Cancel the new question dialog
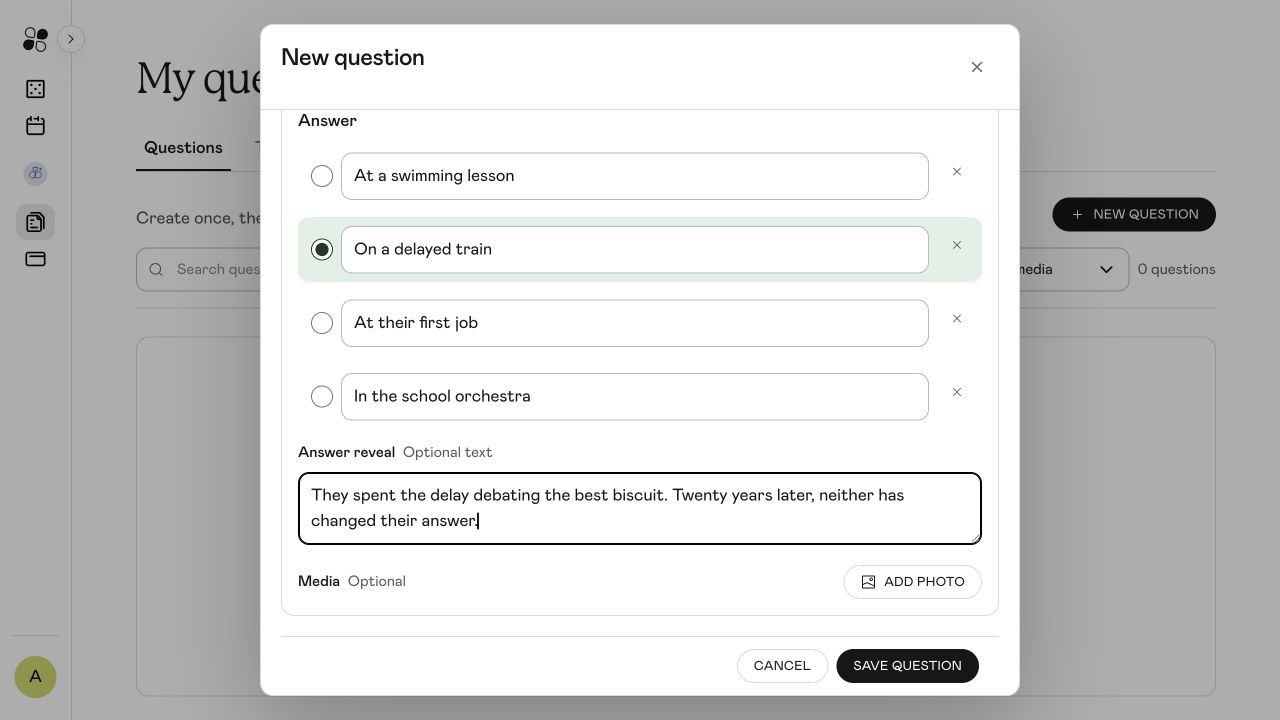The height and width of the screenshot is (720, 1280). 782,666
